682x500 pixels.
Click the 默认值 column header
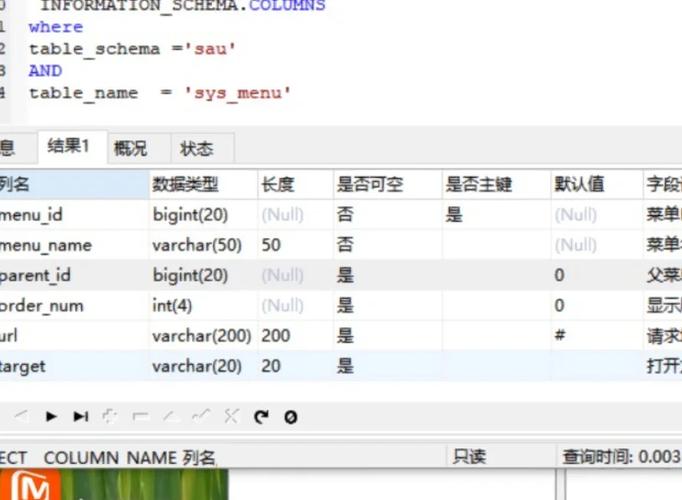coord(579,184)
